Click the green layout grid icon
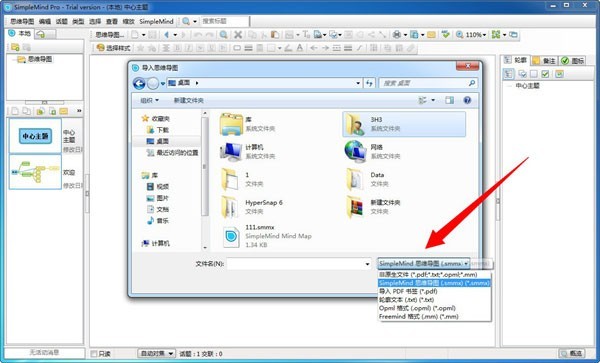This screenshot has height=363, width=600. [x=496, y=35]
